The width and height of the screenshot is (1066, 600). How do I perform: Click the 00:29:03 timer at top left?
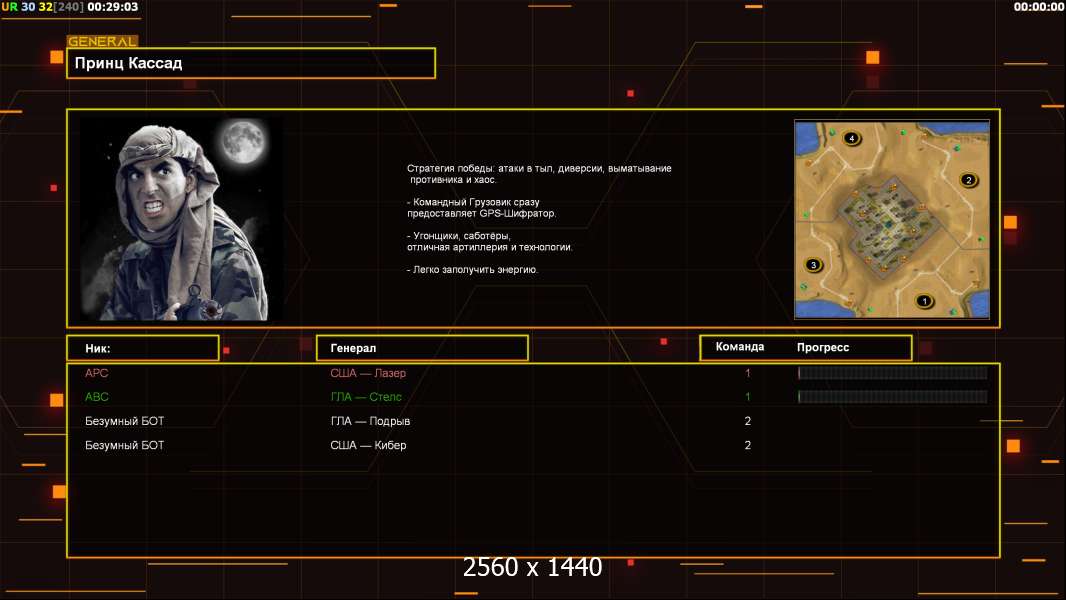point(113,7)
